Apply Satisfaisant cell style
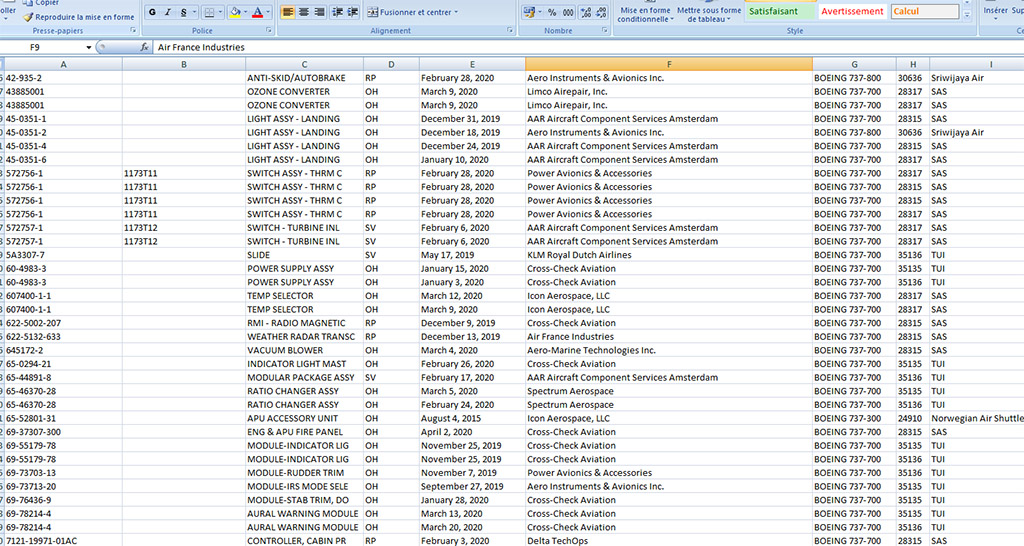 coord(780,11)
